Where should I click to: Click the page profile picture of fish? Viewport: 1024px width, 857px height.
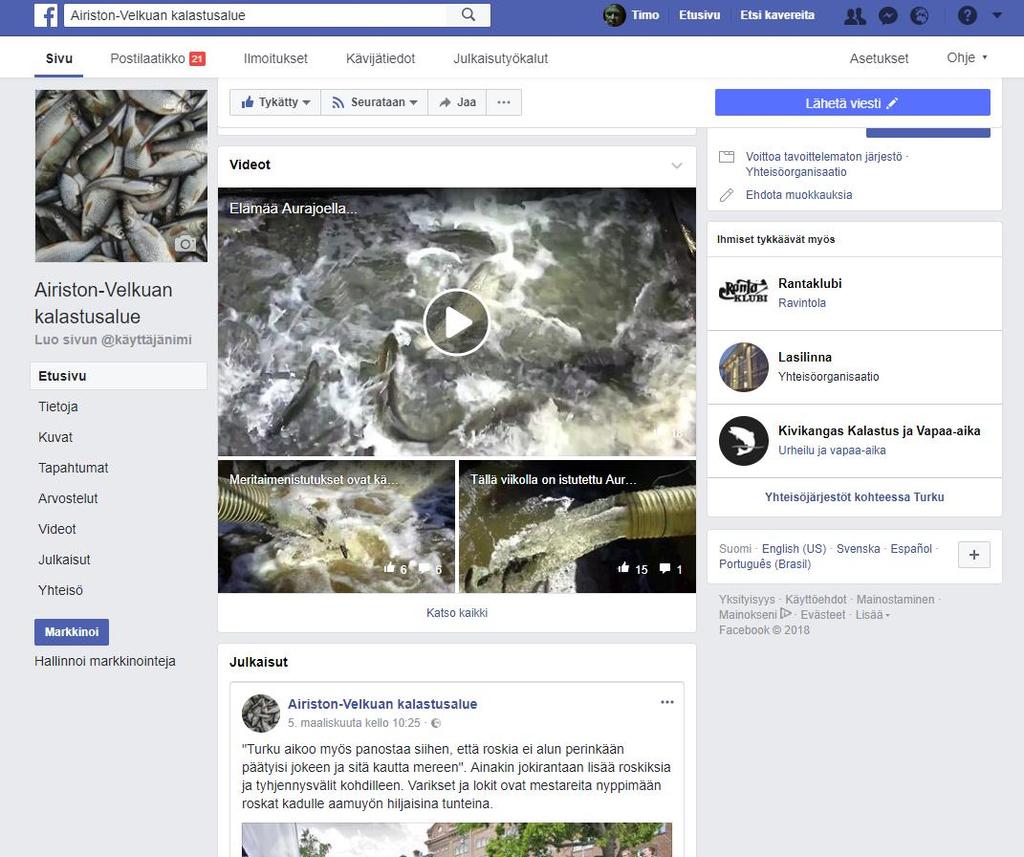[x=121, y=176]
